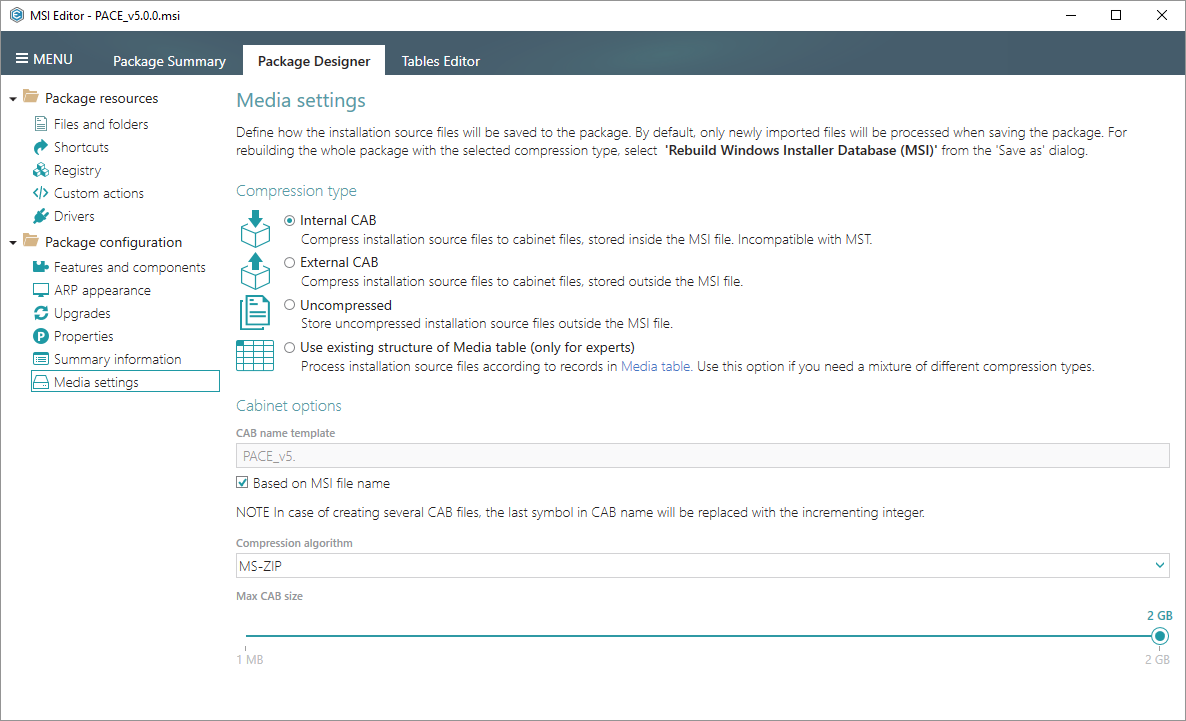This screenshot has height=721, width=1186.
Task: Follow the Media table hyperlink
Action: (x=655, y=366)
